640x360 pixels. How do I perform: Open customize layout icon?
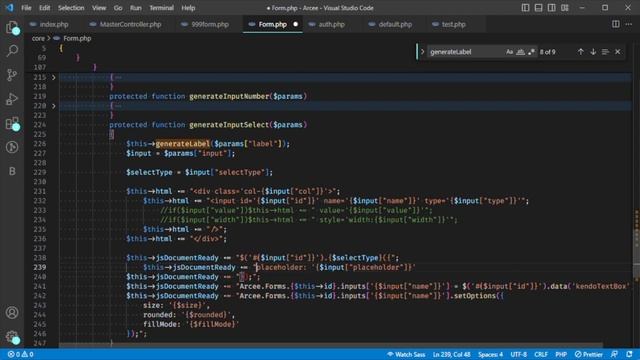[x=565, y=8]
